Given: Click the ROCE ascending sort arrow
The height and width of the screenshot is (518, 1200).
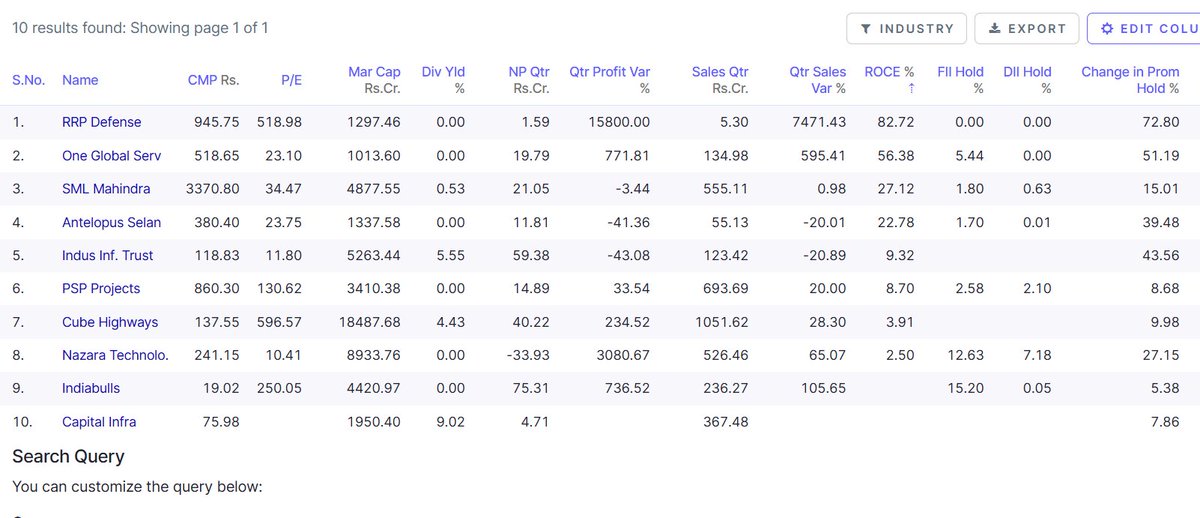Looking at the screenshot, I should (909, 88).
